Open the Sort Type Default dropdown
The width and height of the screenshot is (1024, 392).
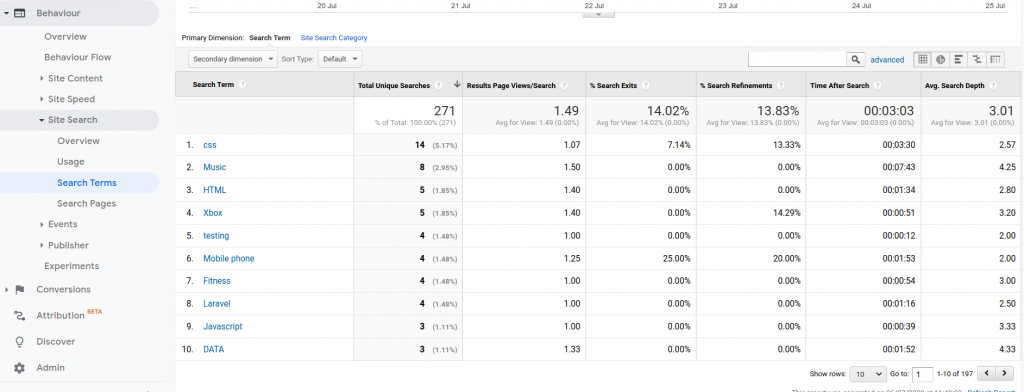pyautogui.click(x=340, y=59)
